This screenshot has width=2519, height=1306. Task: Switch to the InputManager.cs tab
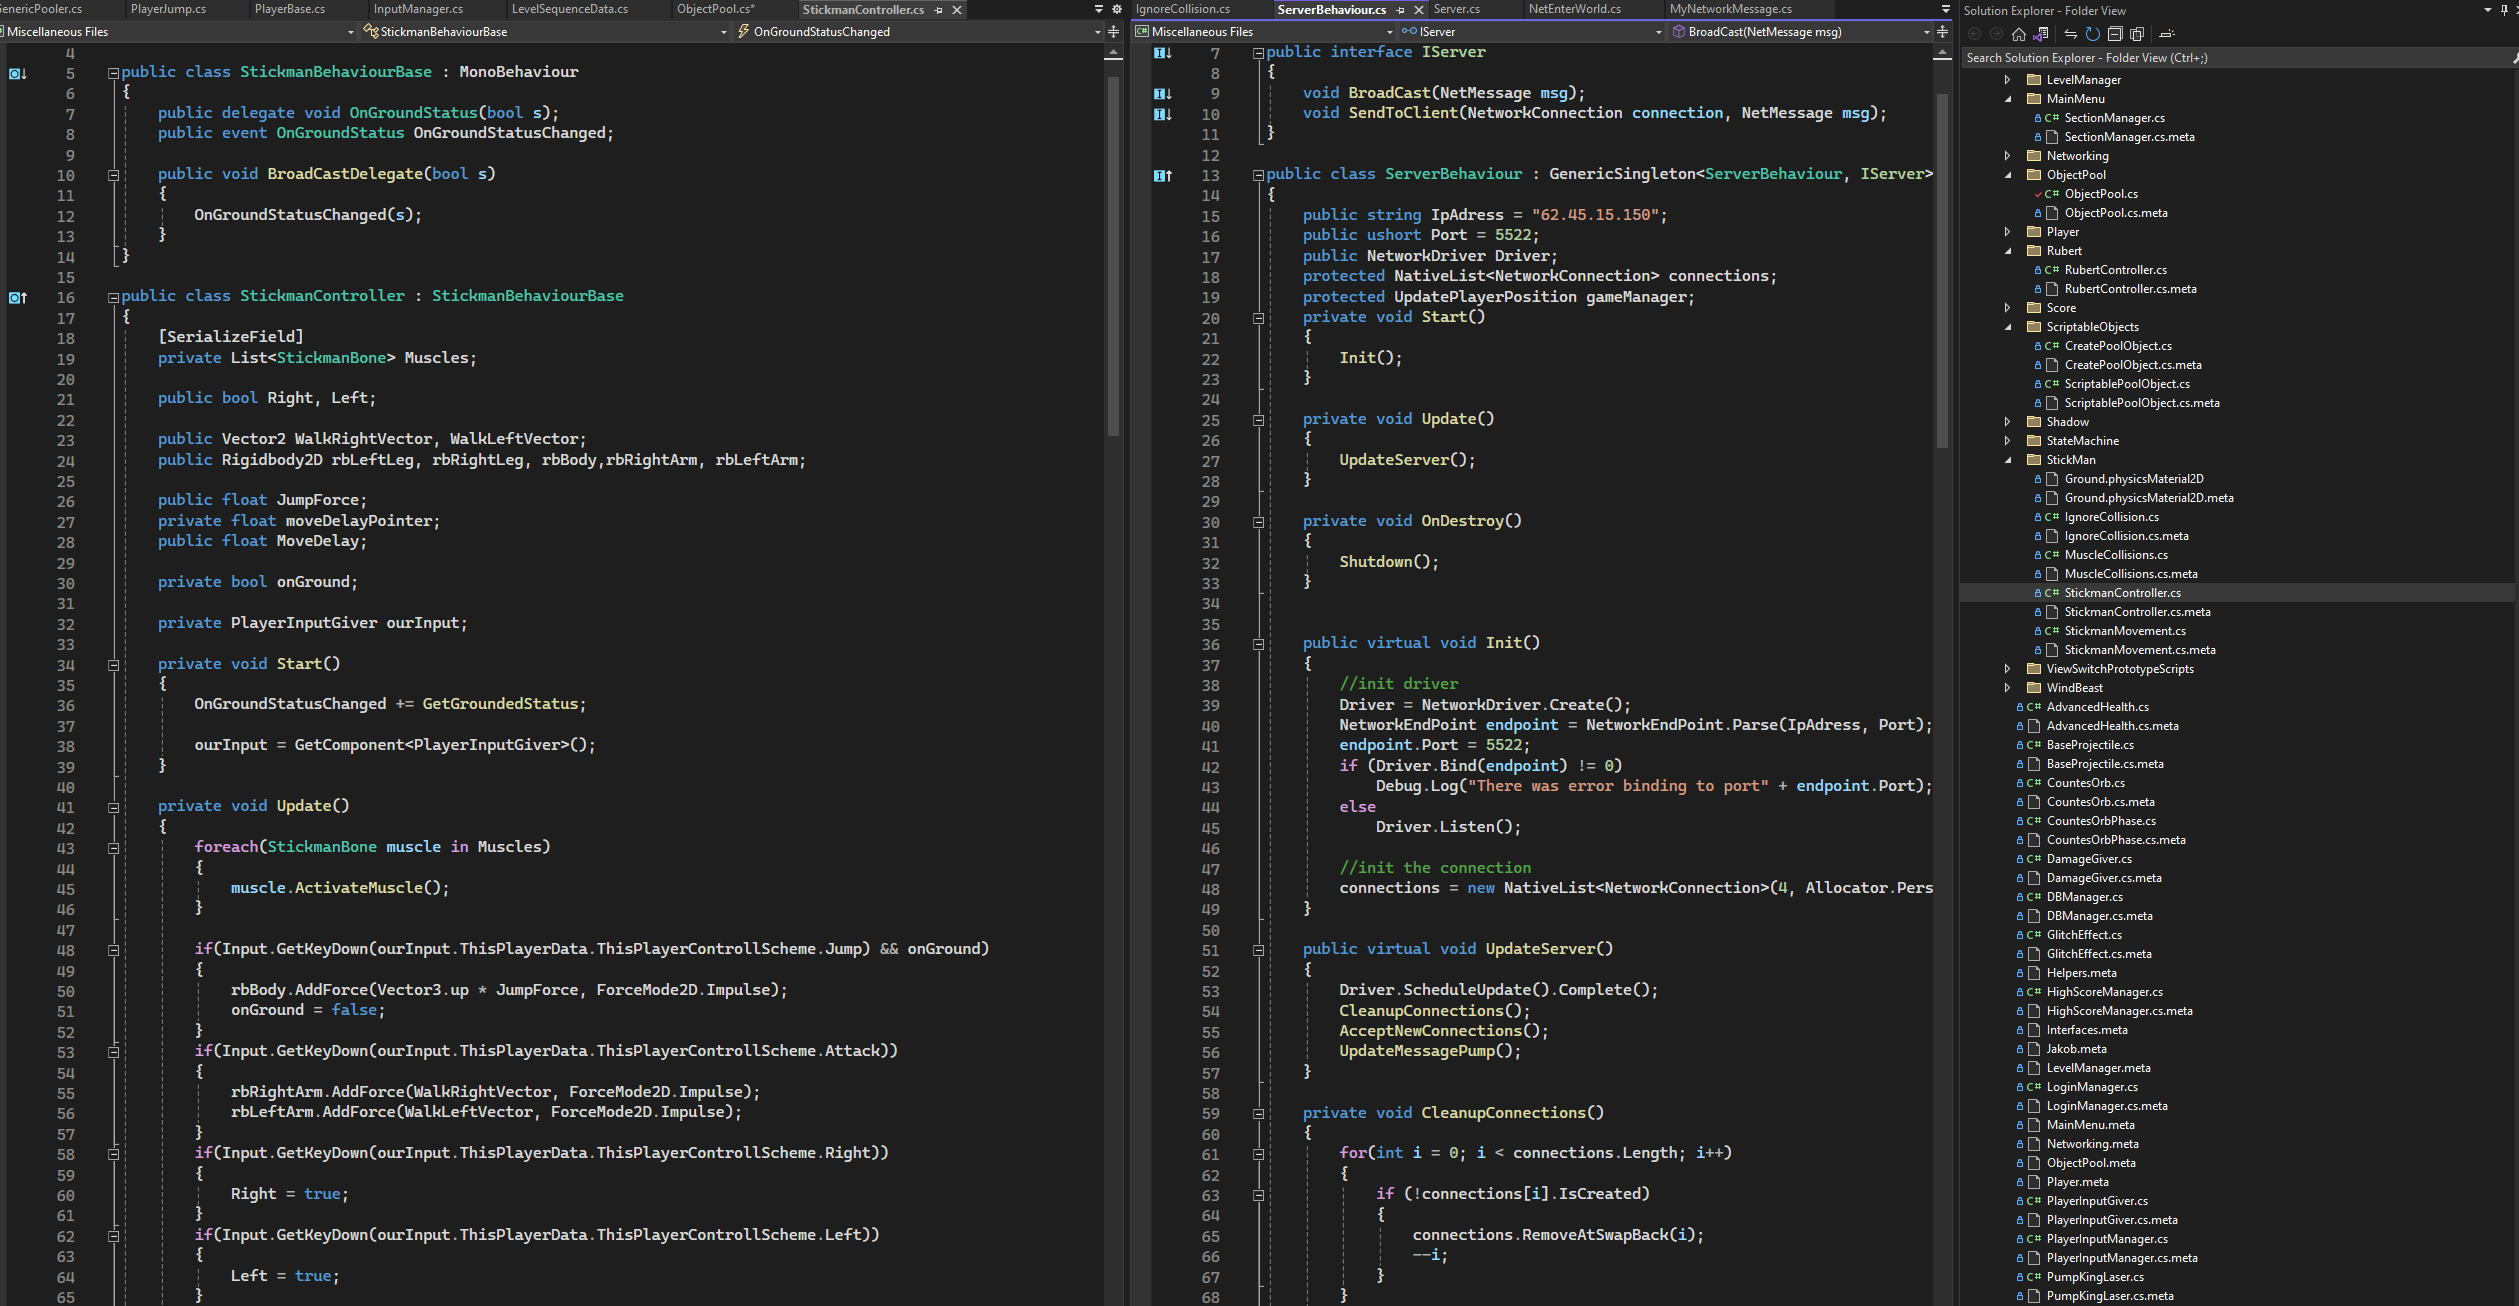pyautogui.click(x=418, y=9)
